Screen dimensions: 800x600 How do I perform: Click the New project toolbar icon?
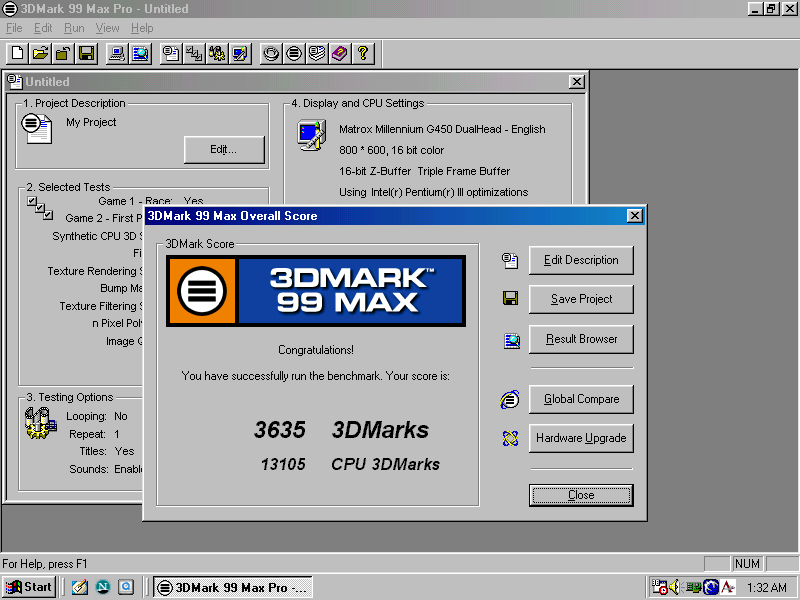point(18,53)
